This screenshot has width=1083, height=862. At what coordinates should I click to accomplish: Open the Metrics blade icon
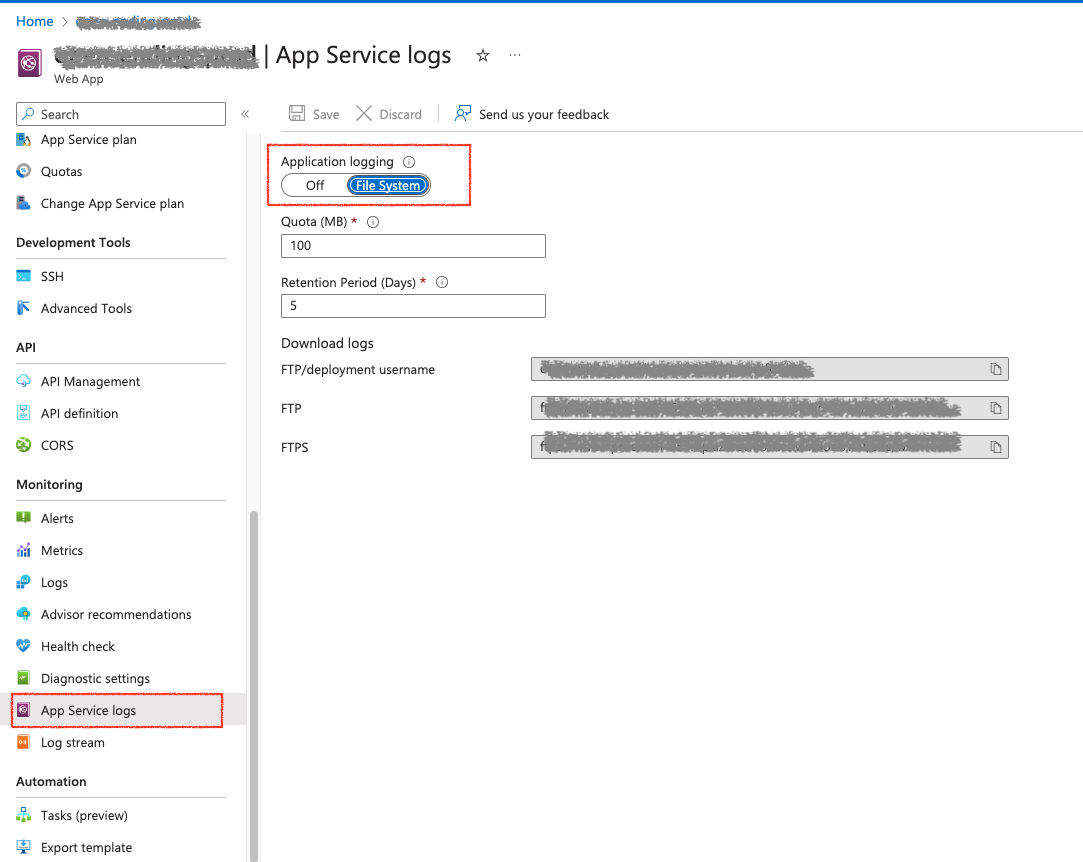pyautogui.click(x=22, y=550)
